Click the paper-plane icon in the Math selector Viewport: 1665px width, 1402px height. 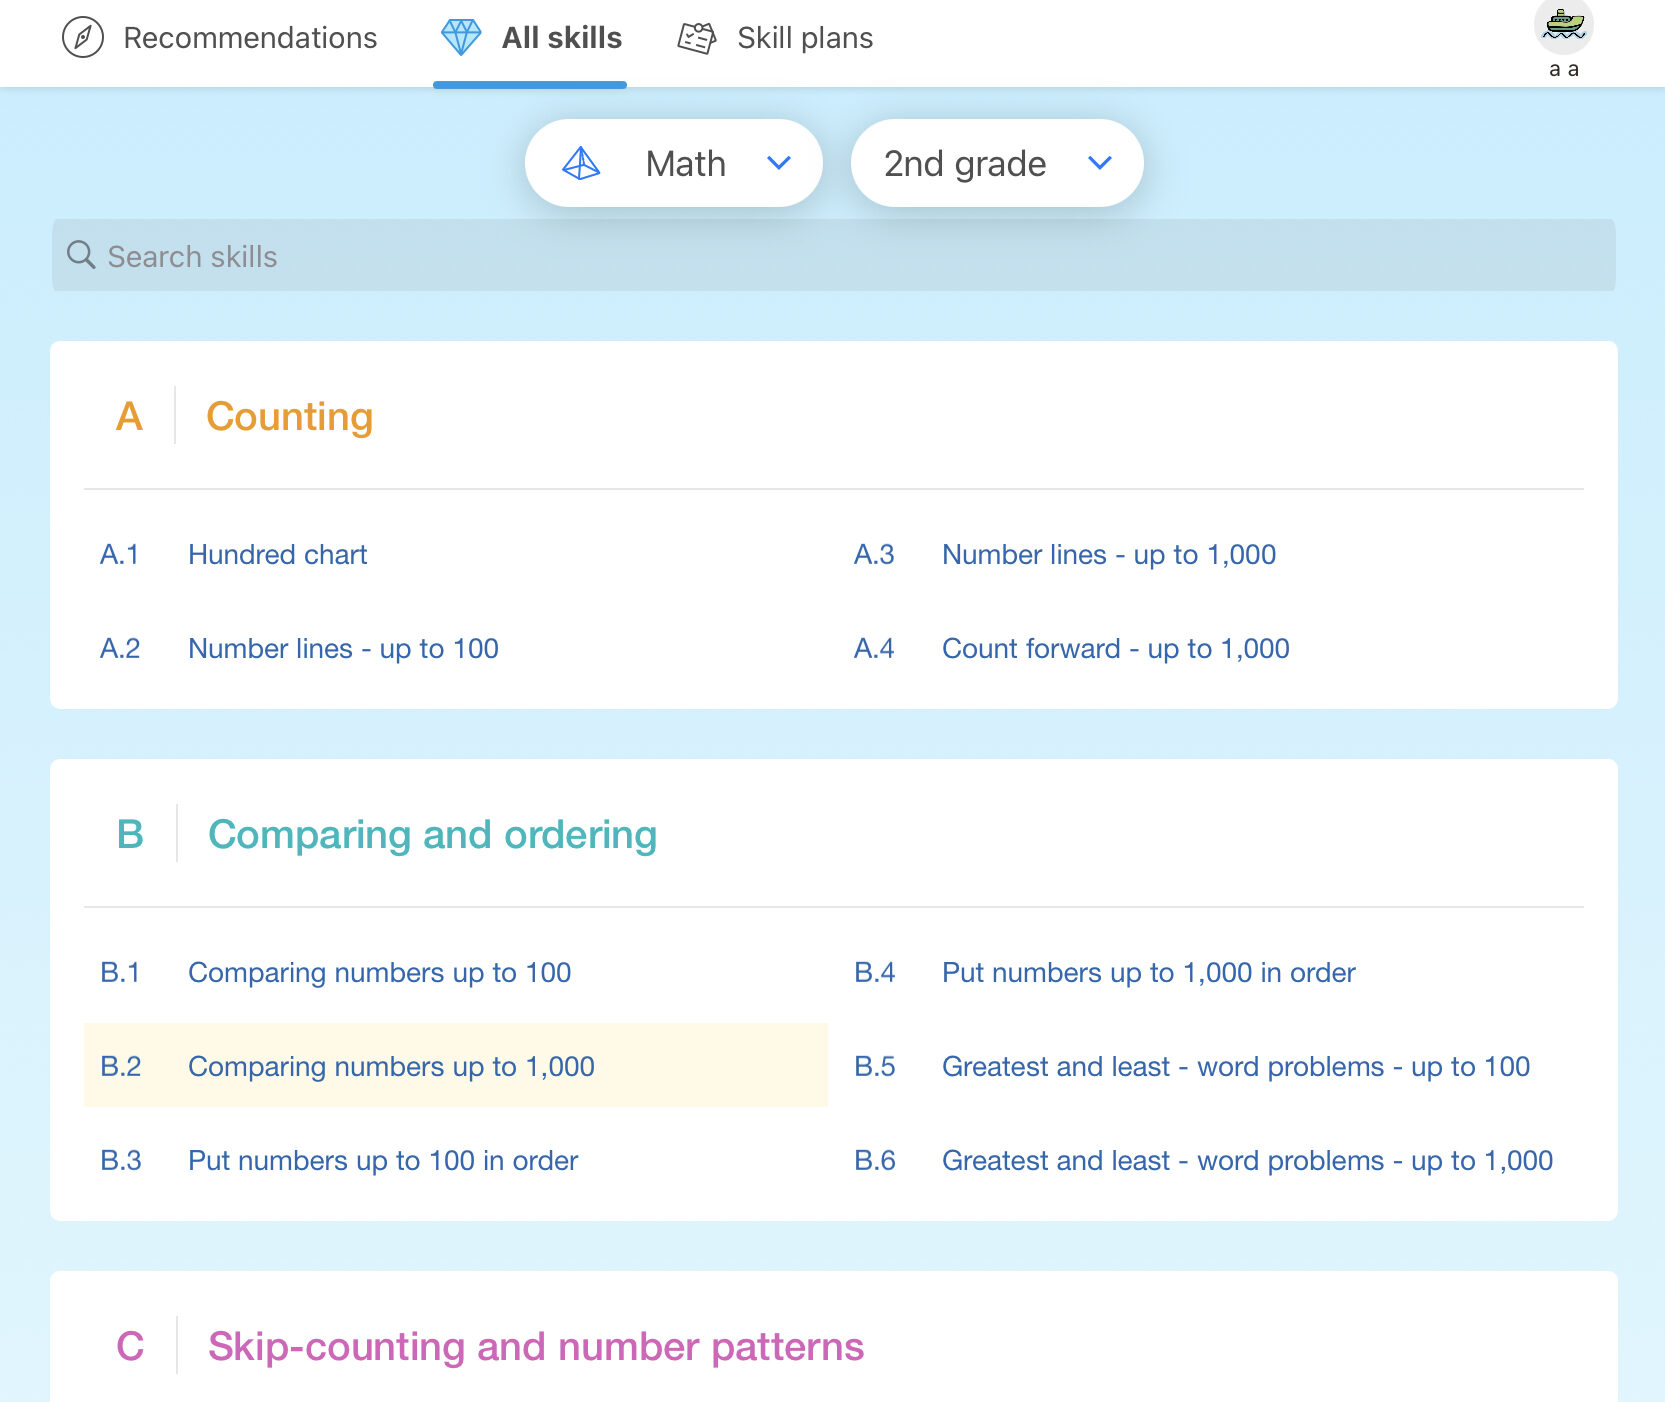click(583, 163)
